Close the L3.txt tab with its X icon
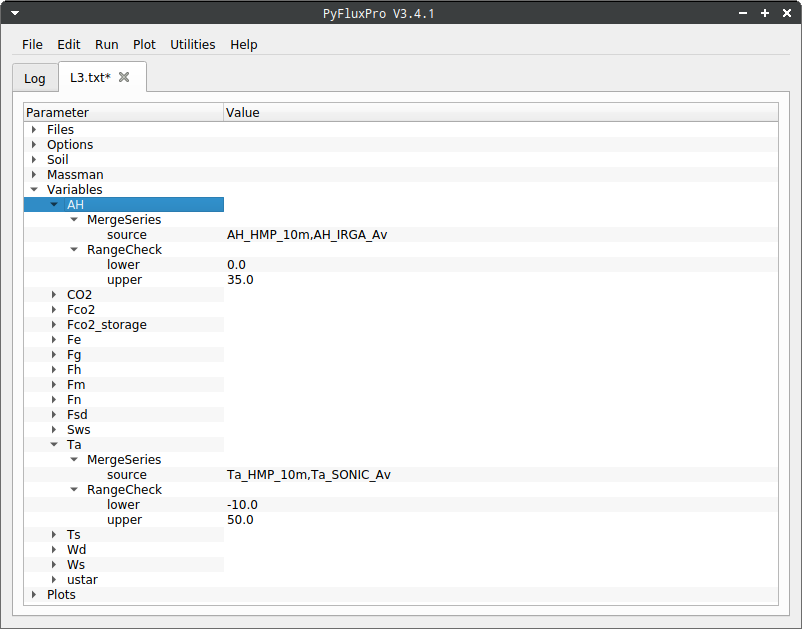 124,77
